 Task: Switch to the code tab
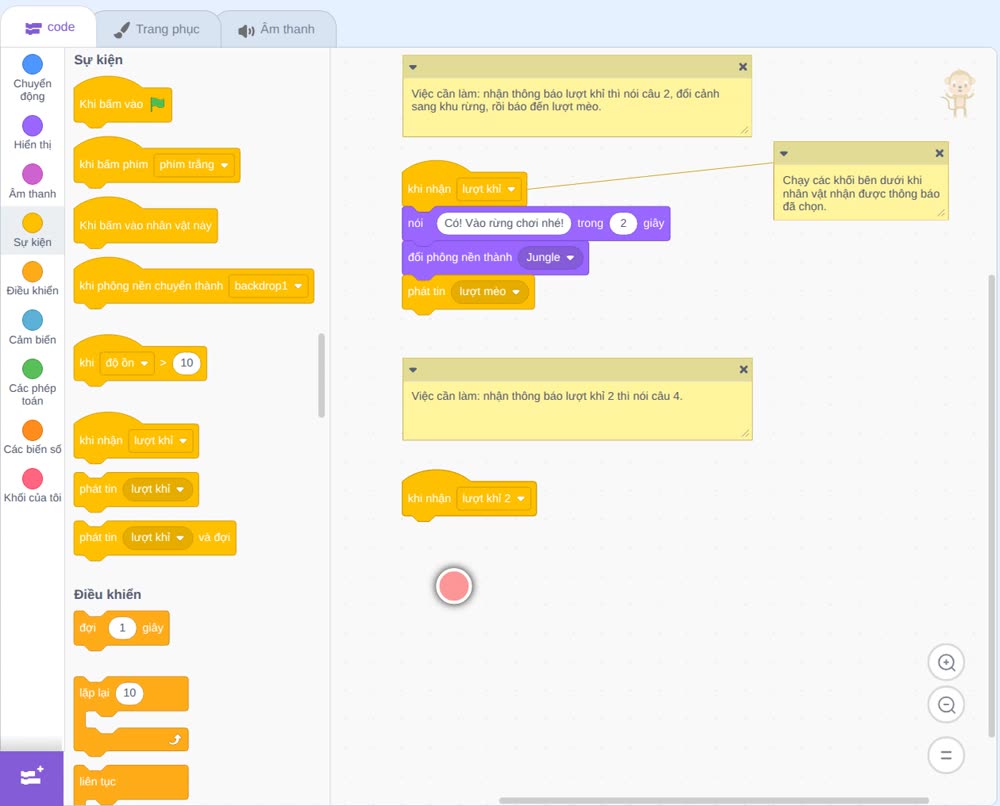49,27
